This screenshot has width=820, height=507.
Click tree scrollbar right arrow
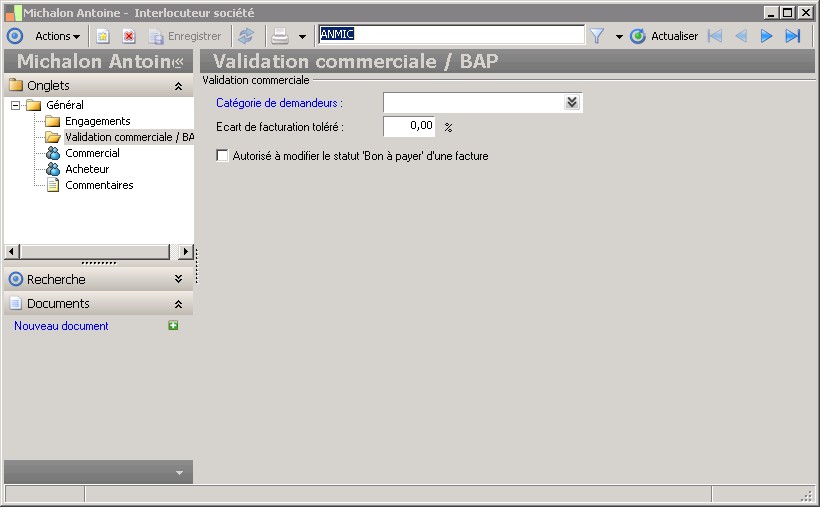(185, 252)
